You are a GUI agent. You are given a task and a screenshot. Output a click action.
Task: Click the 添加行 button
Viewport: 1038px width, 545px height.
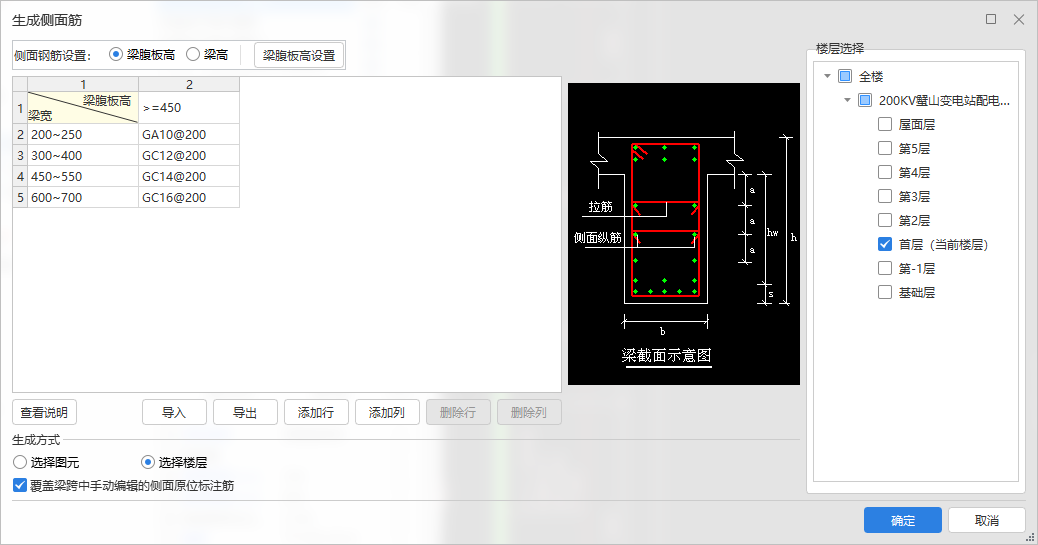coord(316,413)
